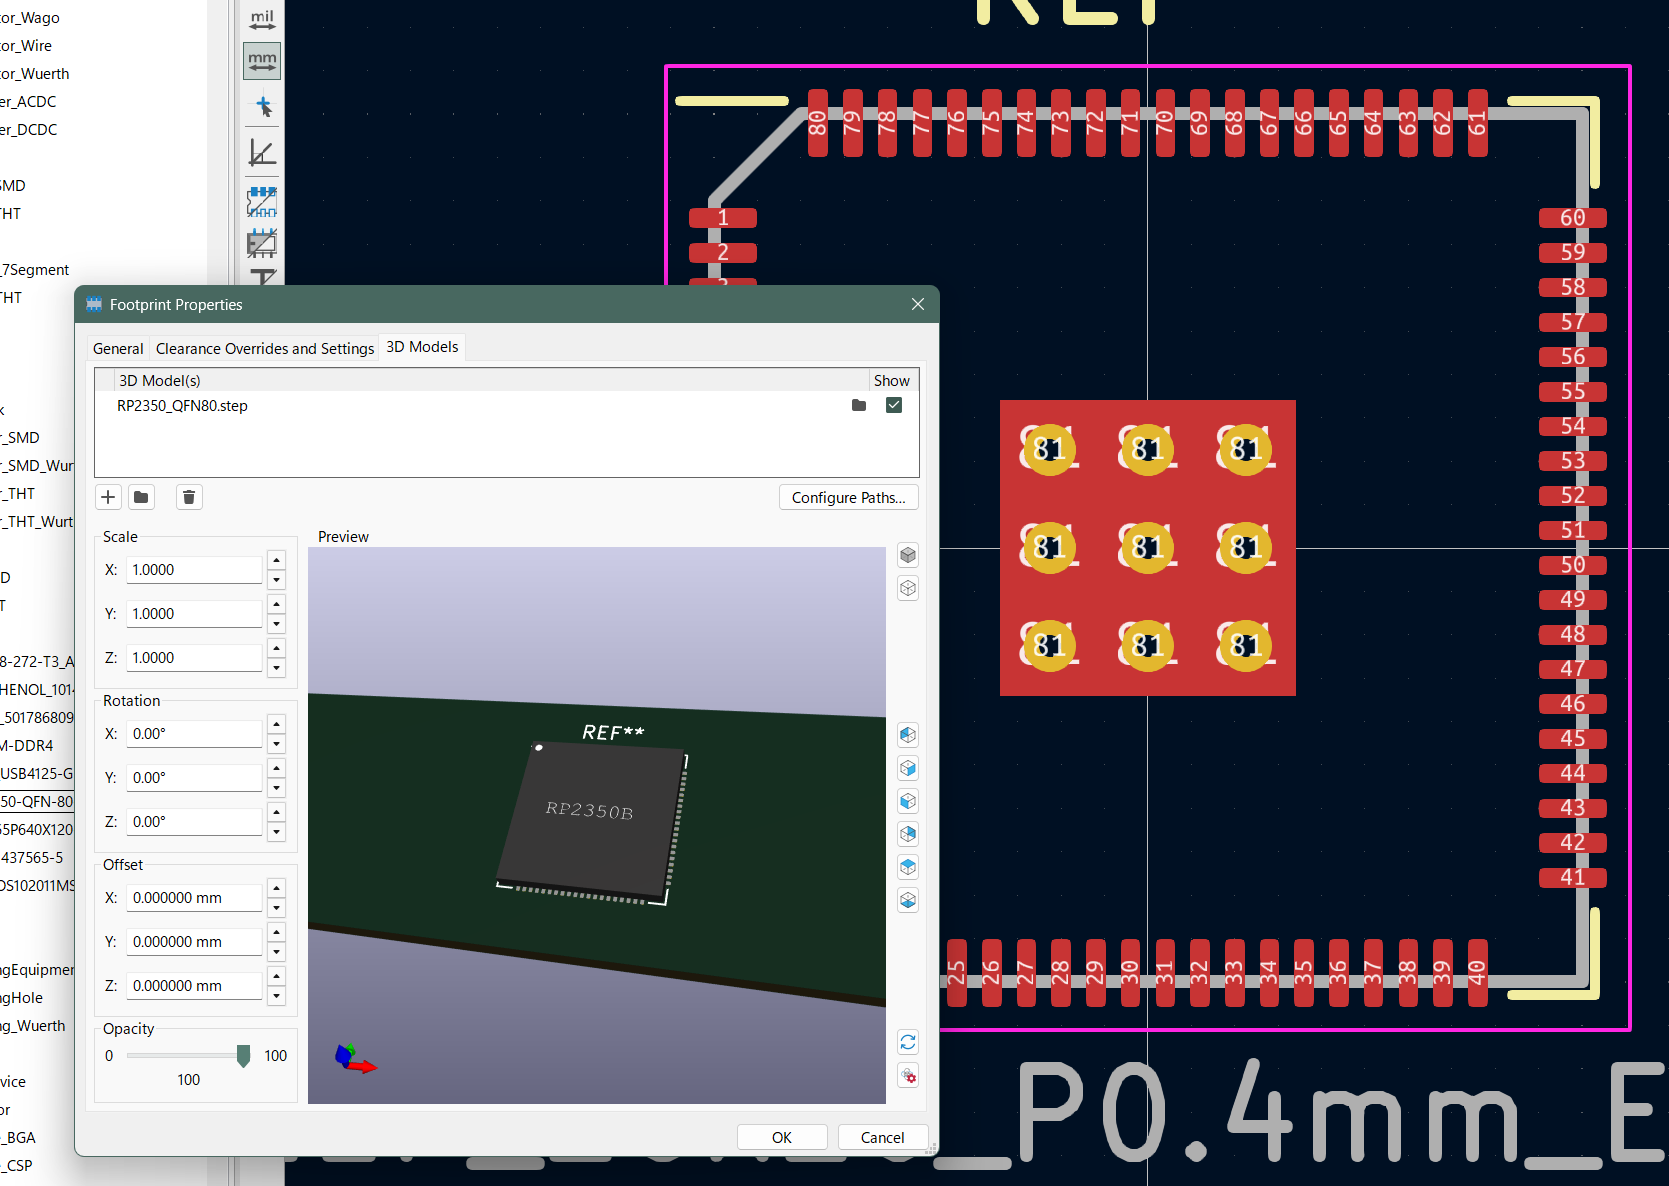
Task: Browse folder for RP2350_QFN80.step model
Action: click(859, 405)
